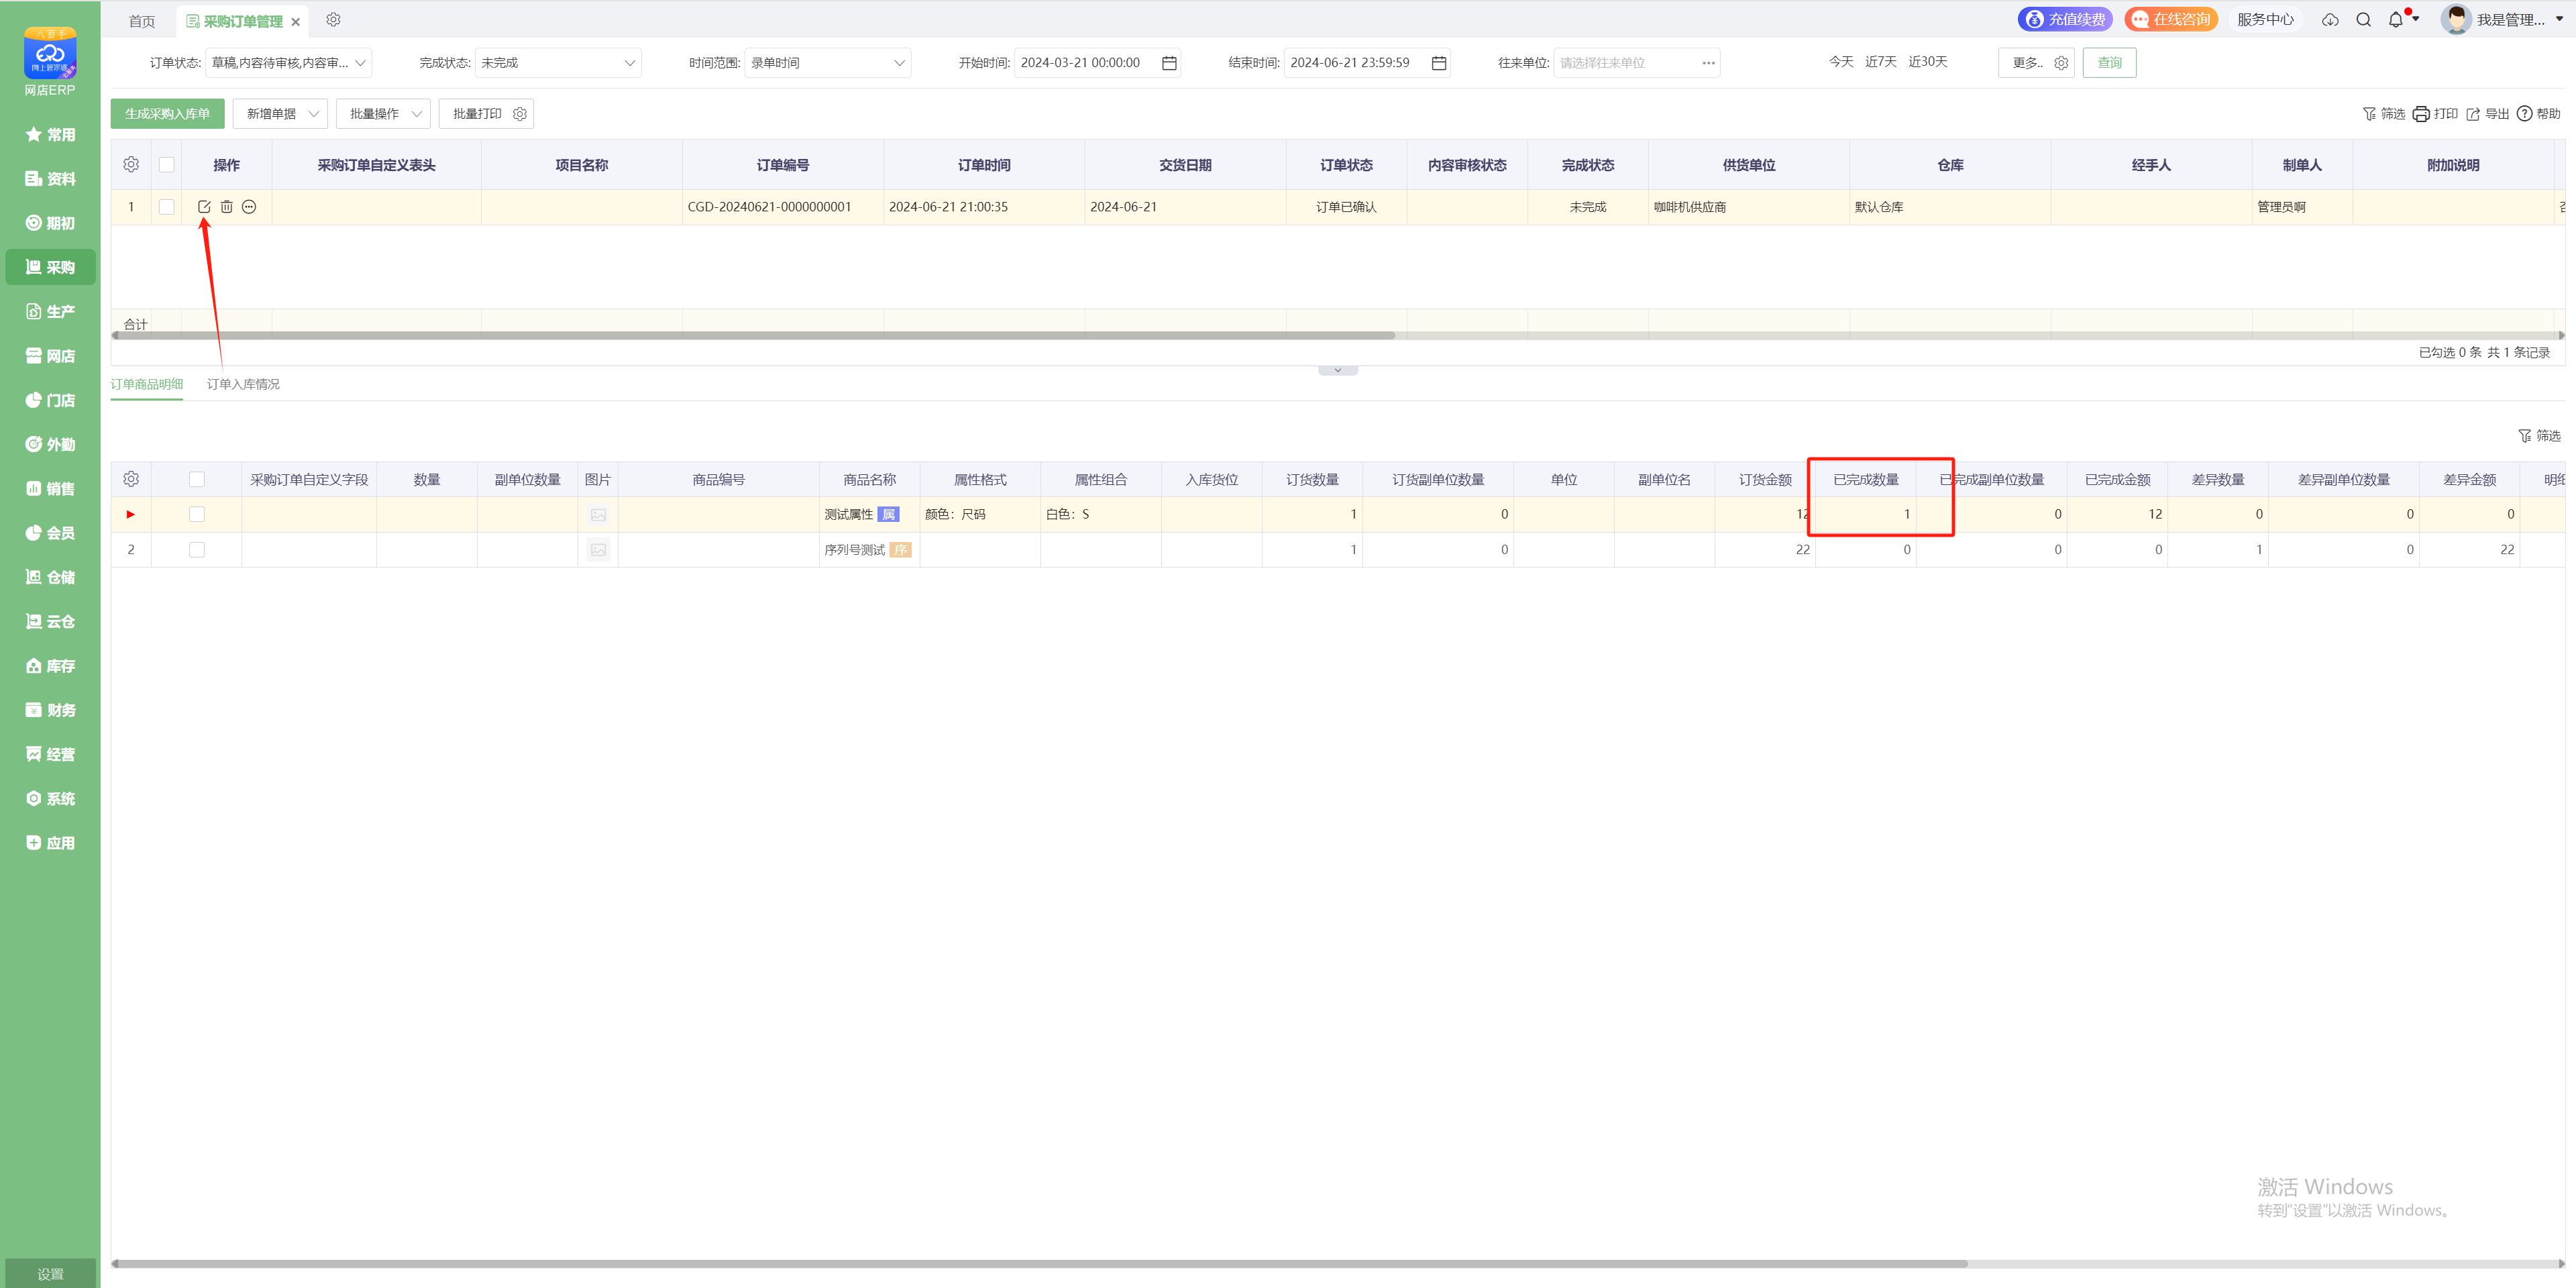The image size is (2576, 1288).
Task: Open the 往来单位 selector ellipsis
Action: (1708, 63)
